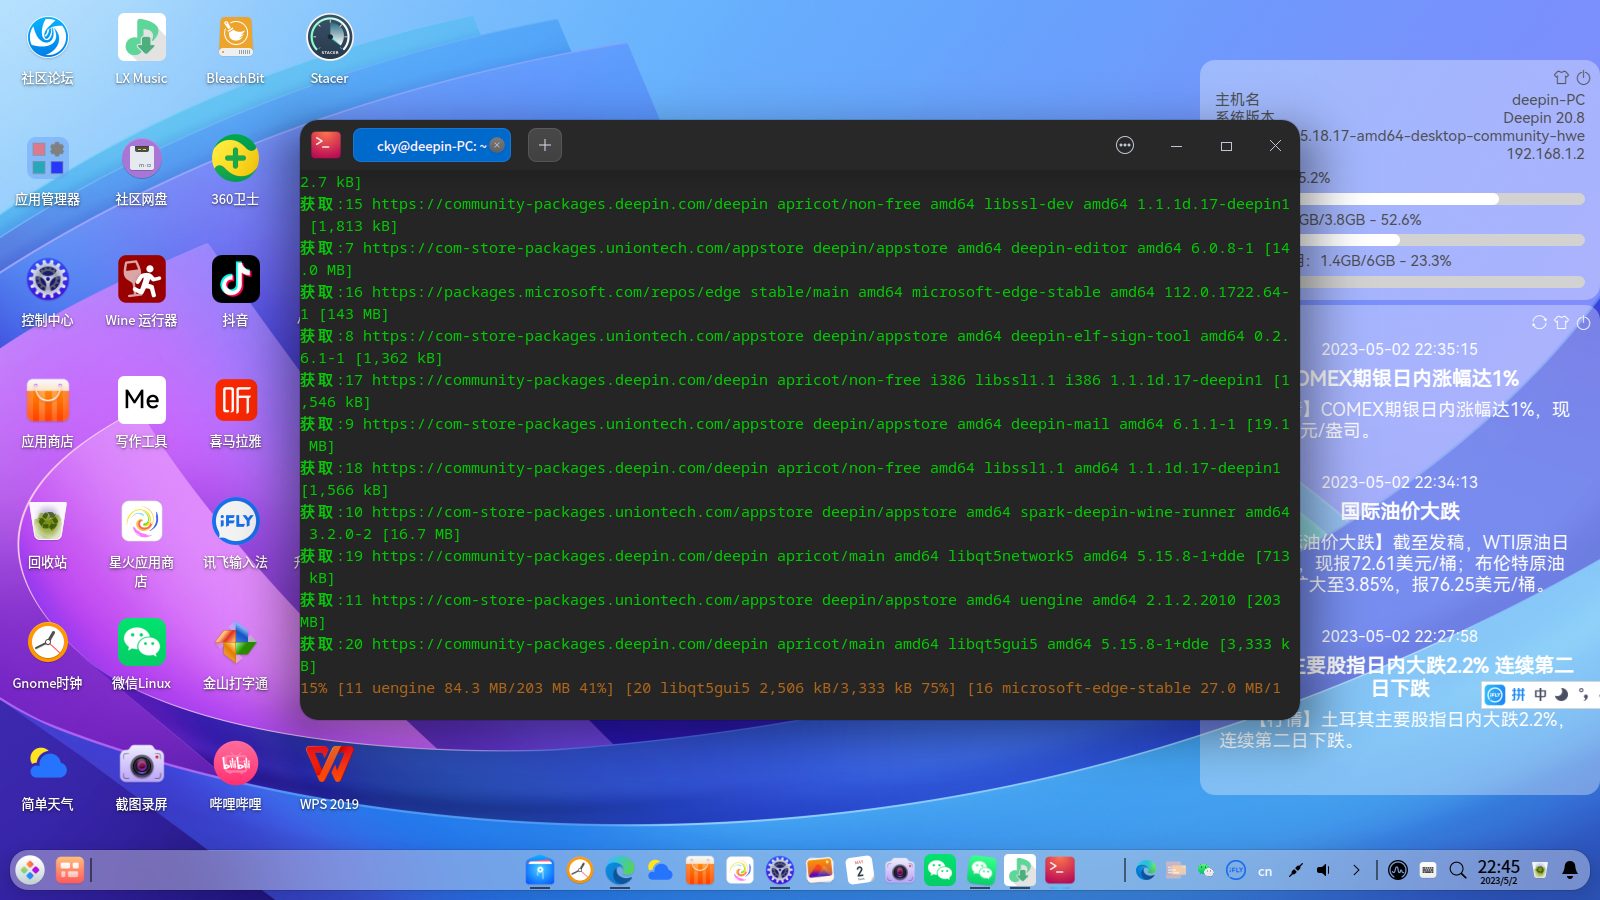The width and height of the screenshot is (1600, 900).
Task: Refresh the news widget feed
Action: click(x=1539, y=322)
